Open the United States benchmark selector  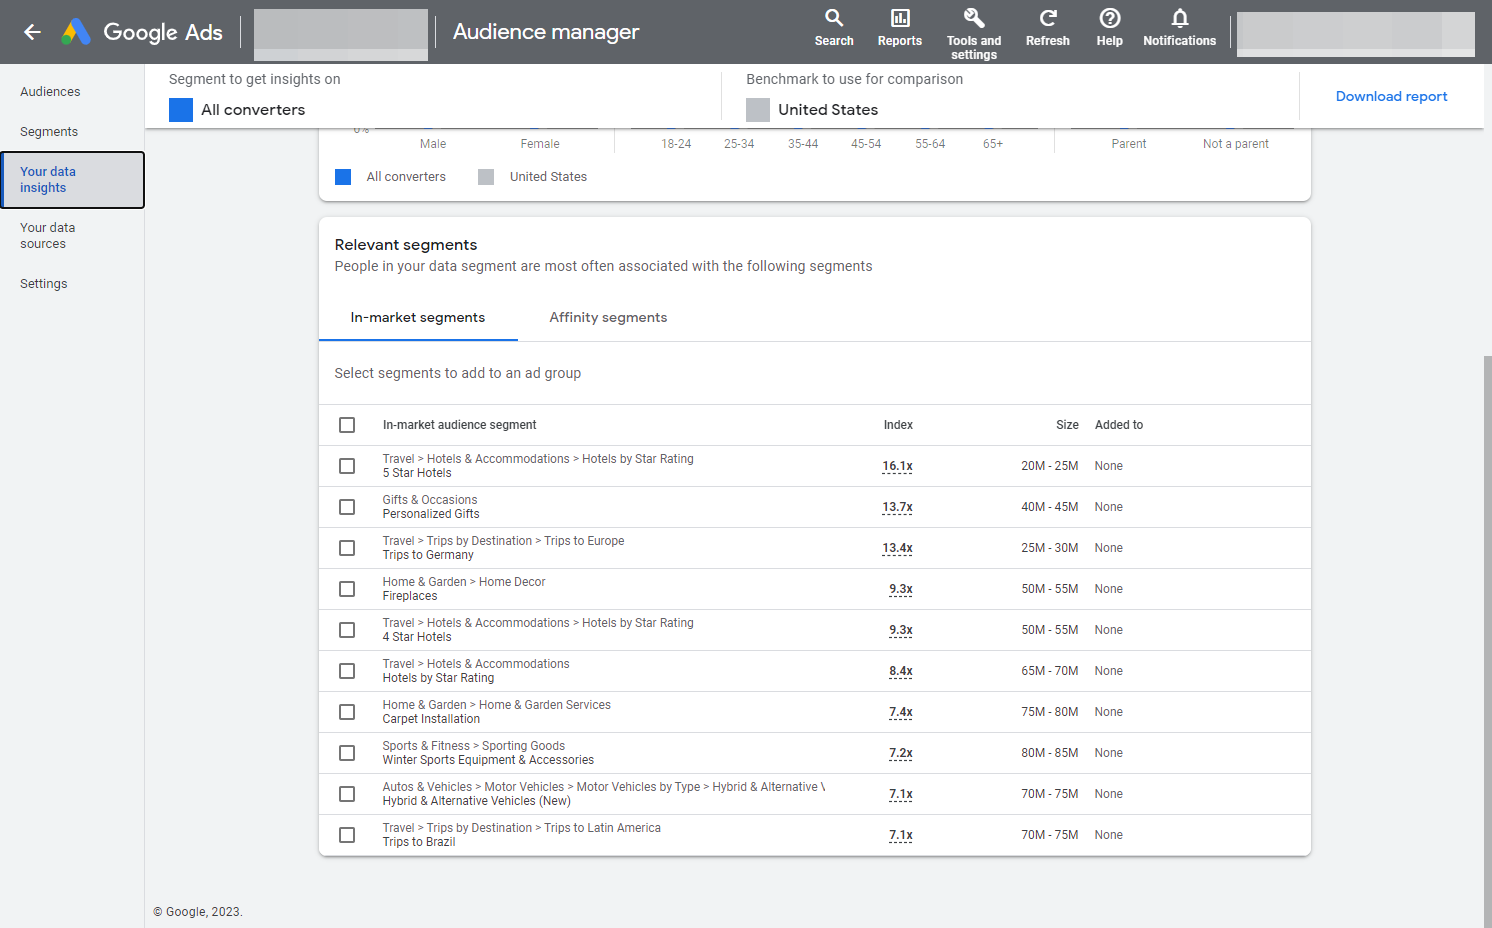pos(812,110)
